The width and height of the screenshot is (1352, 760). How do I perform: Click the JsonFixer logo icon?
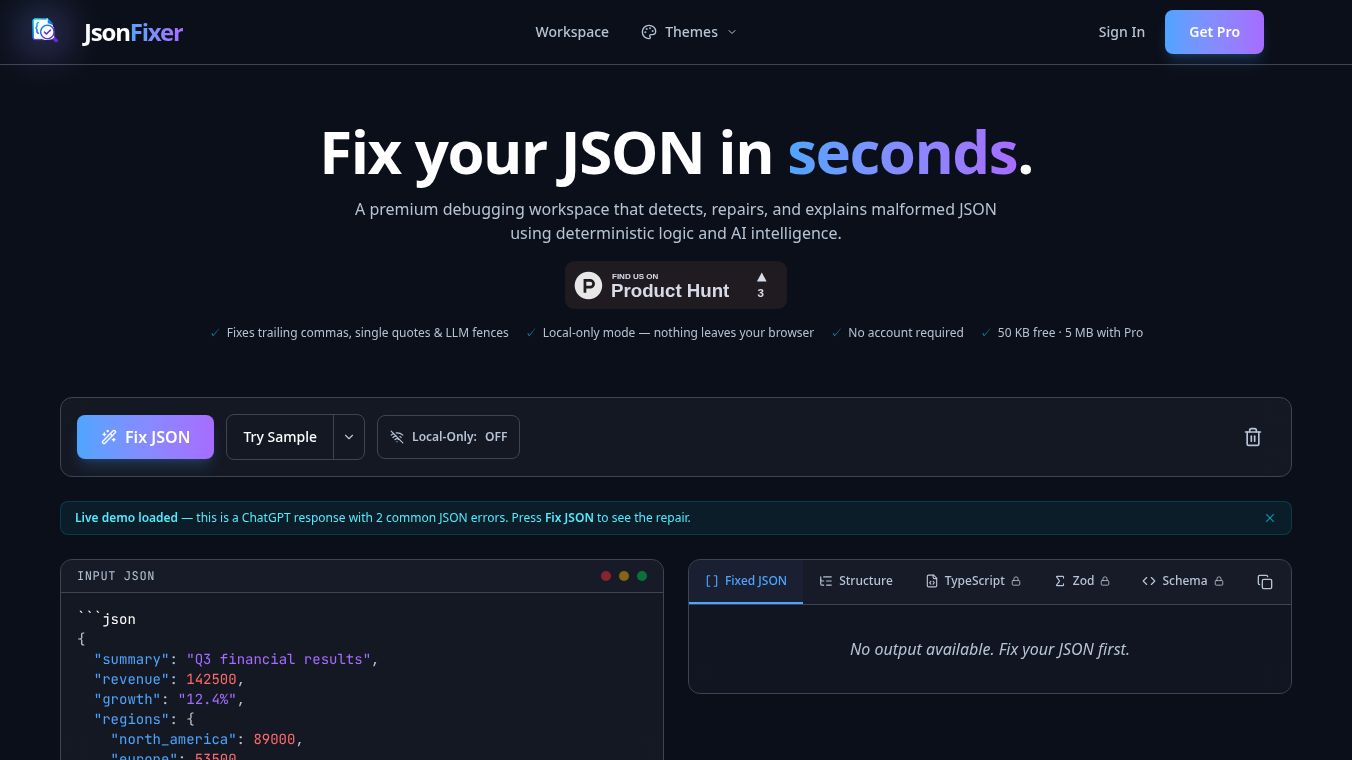coord(45,30)
